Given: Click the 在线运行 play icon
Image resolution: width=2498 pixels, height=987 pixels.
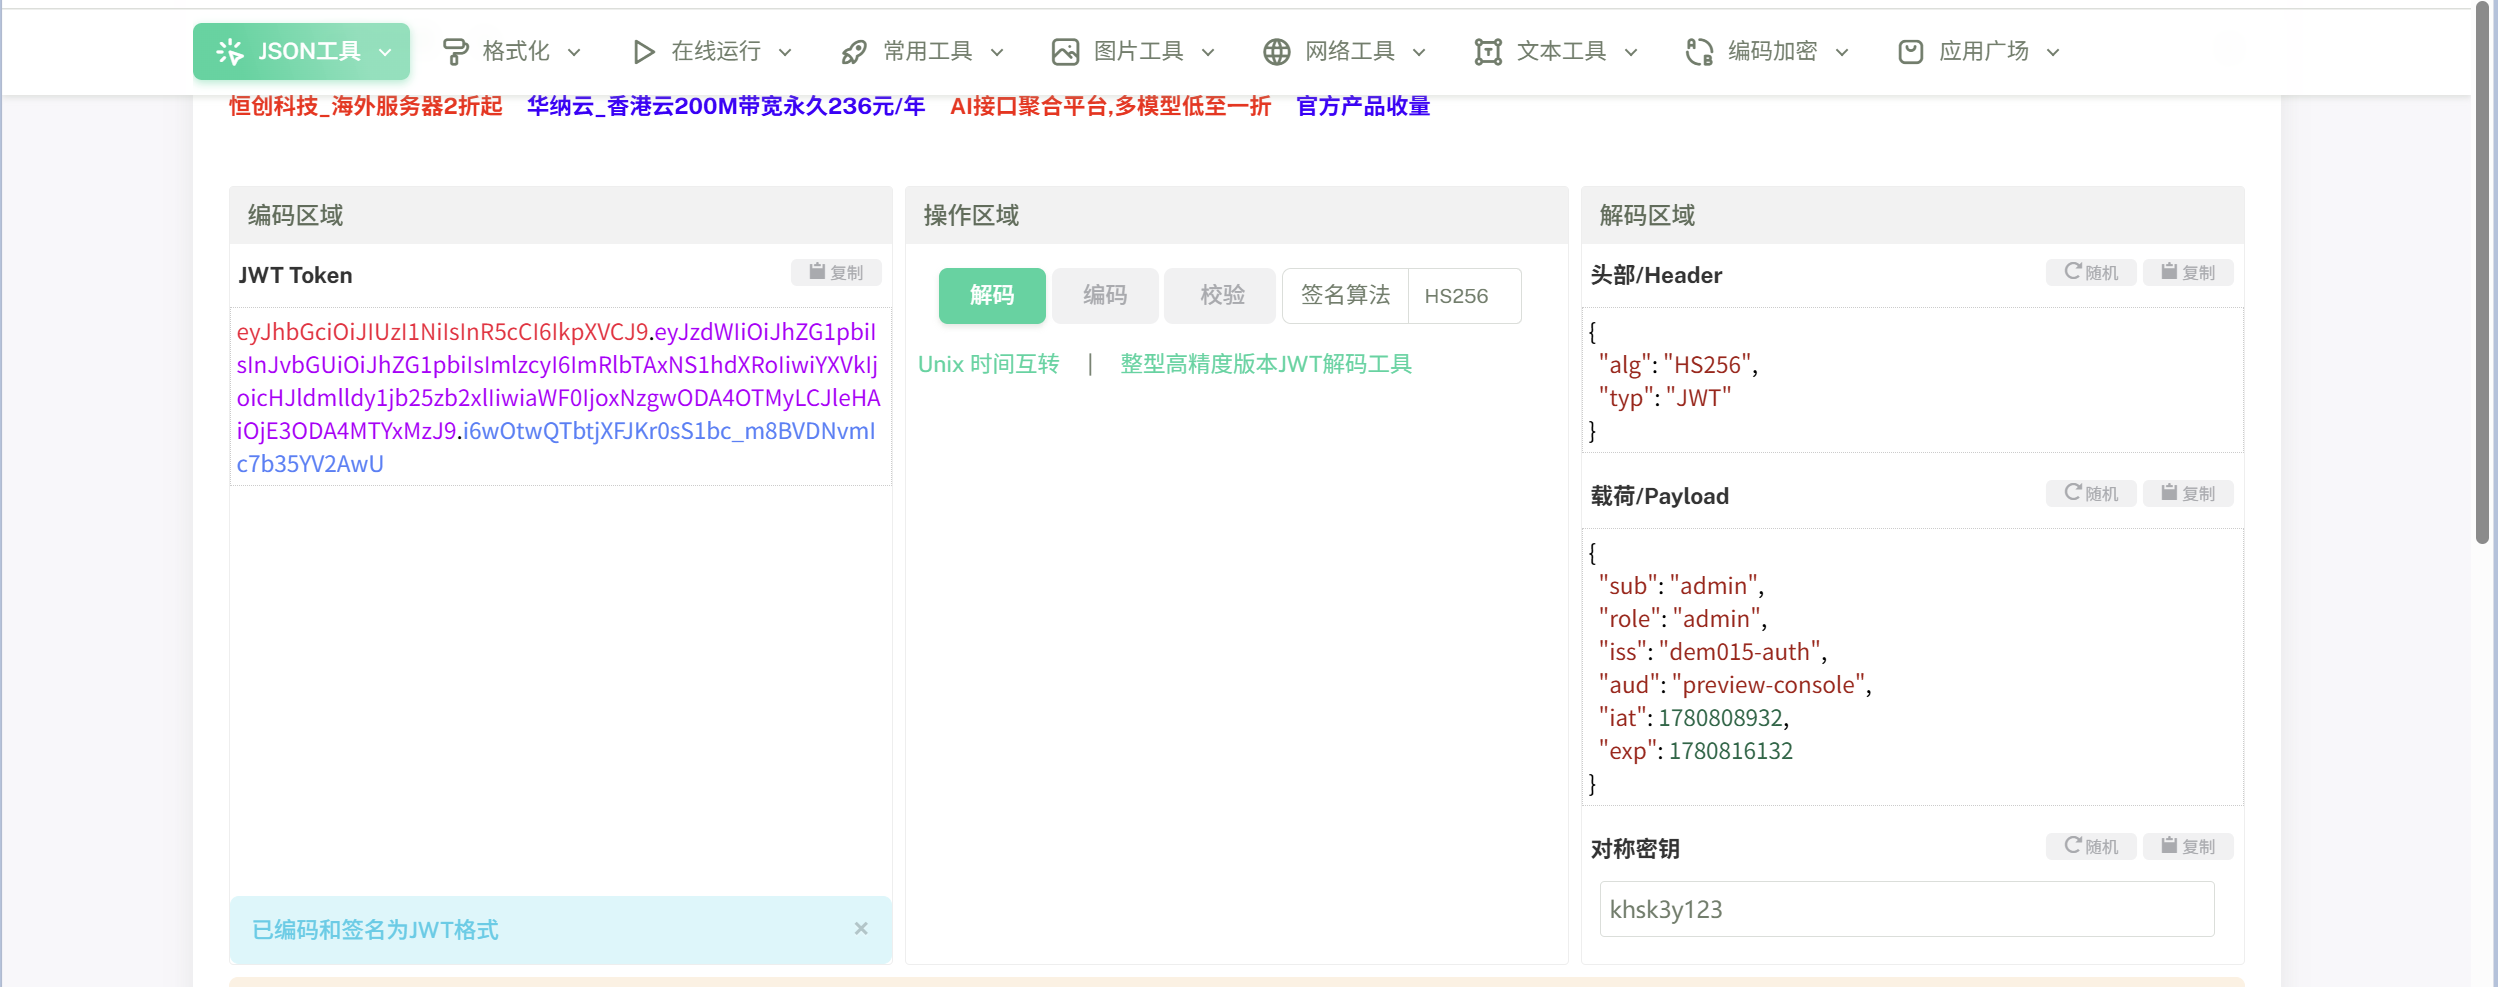Looking at the screenshot, I should point(644,52).
